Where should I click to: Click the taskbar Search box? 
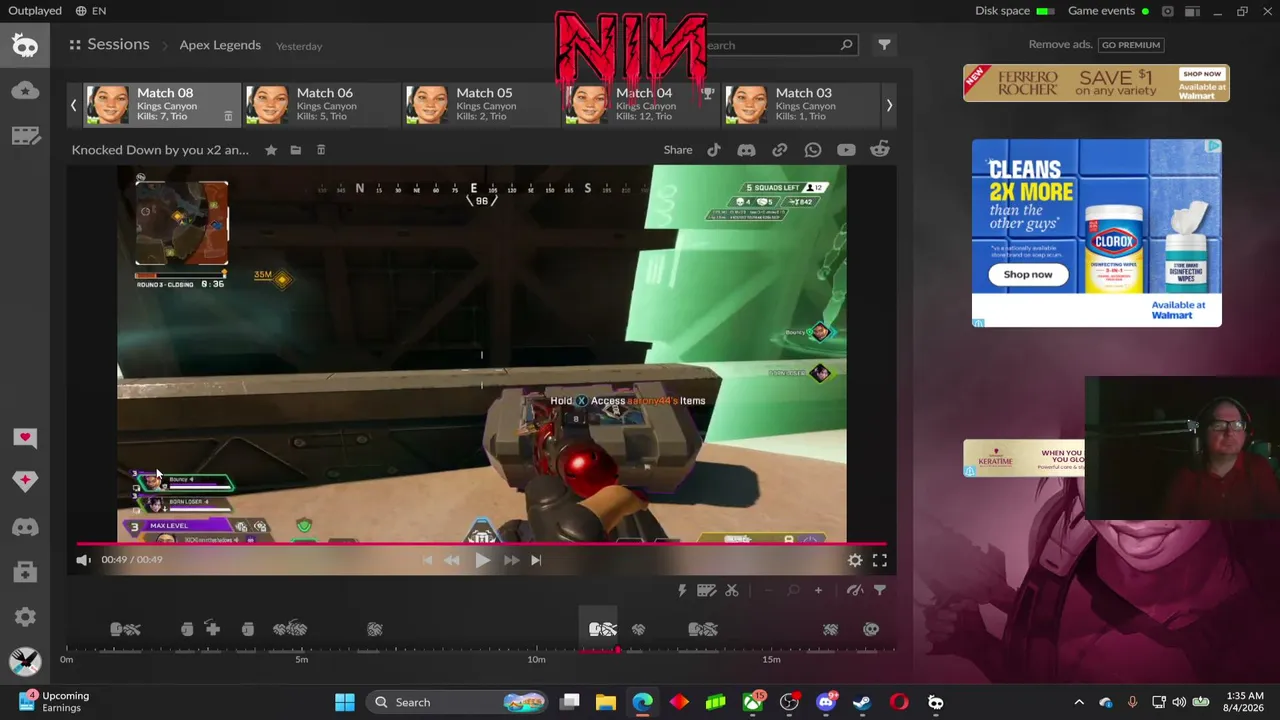[457, 702]
